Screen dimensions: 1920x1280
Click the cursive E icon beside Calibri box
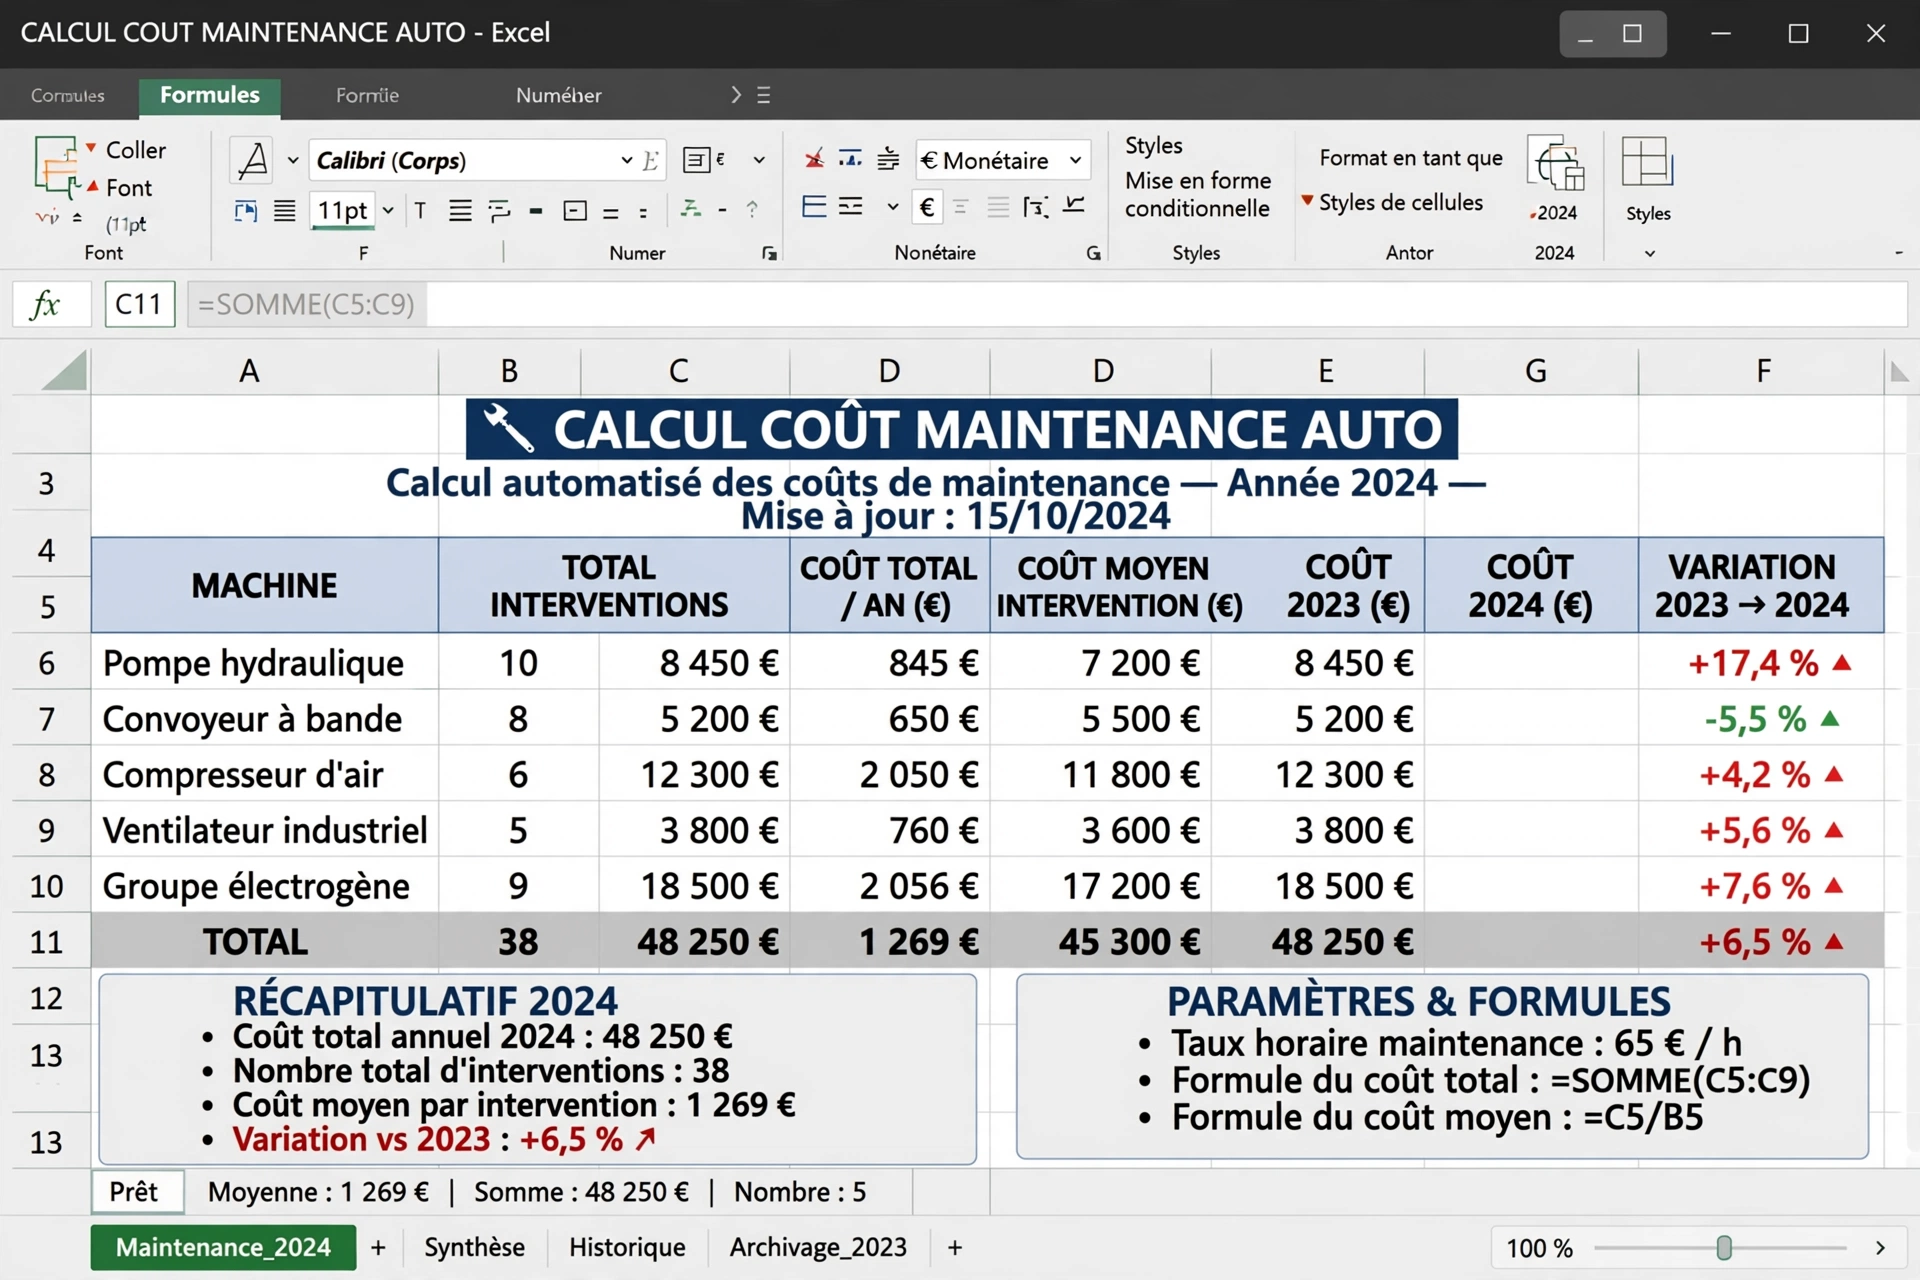click(650, 160)
